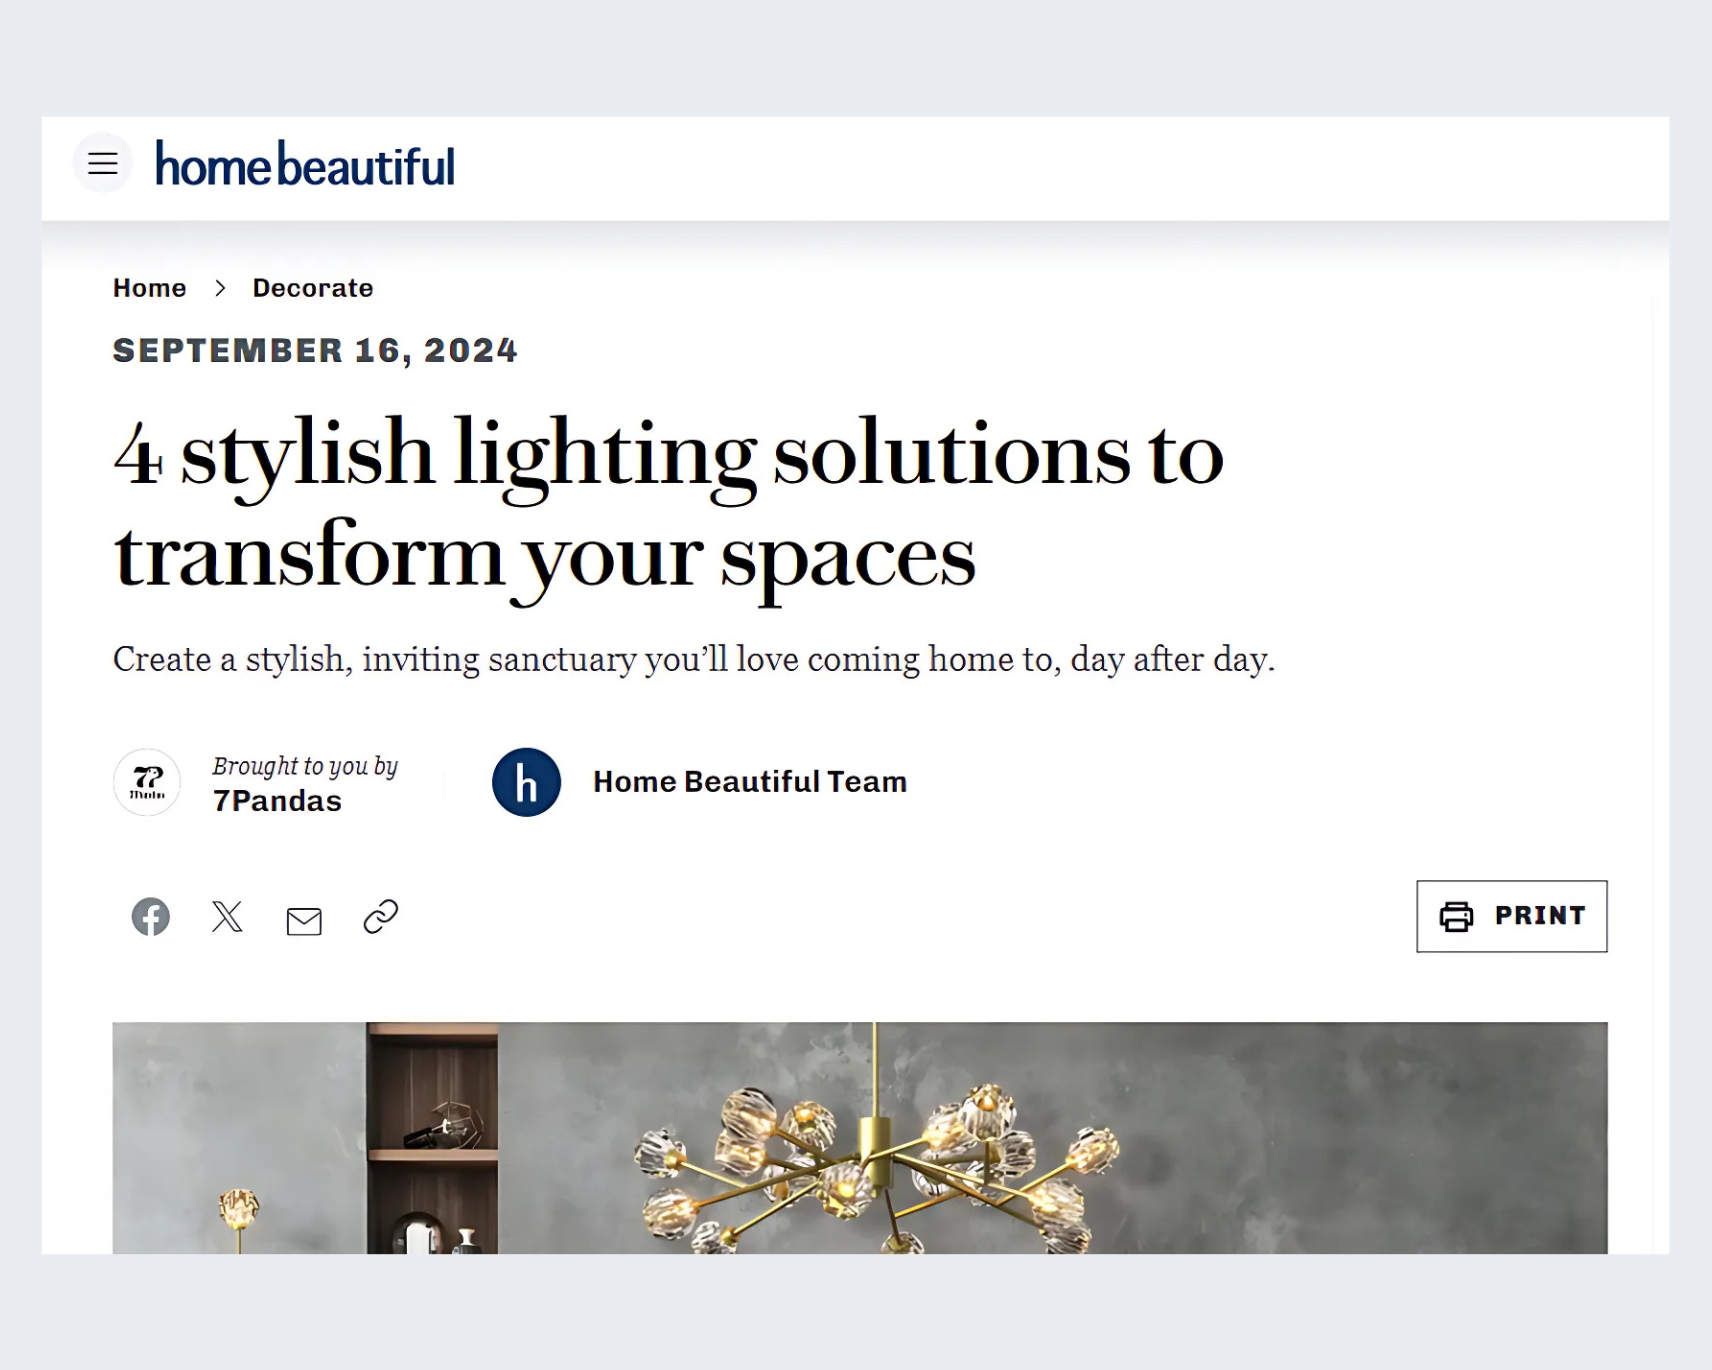Open the hamburger navigation menu
The height and width of the screenshot is (1370, 1712).
point(103,163)
